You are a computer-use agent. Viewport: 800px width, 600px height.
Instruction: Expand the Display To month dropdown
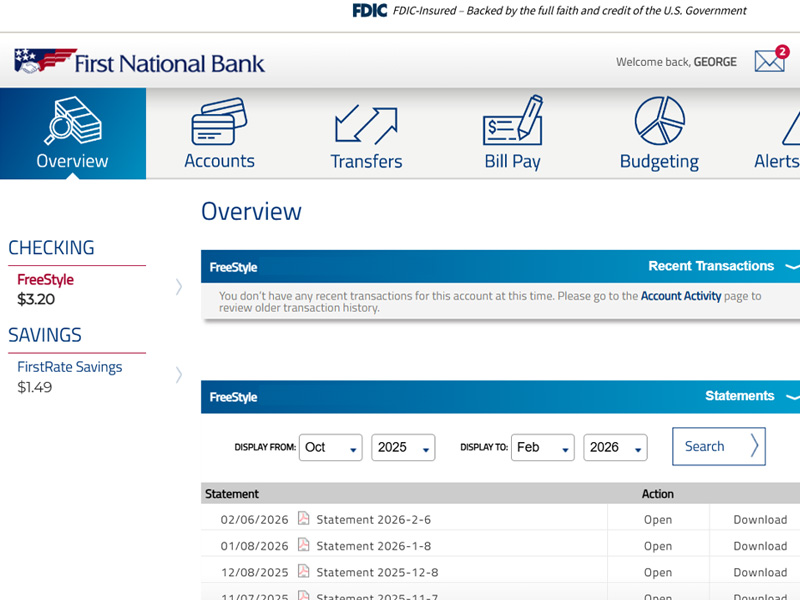pos(543,447)
